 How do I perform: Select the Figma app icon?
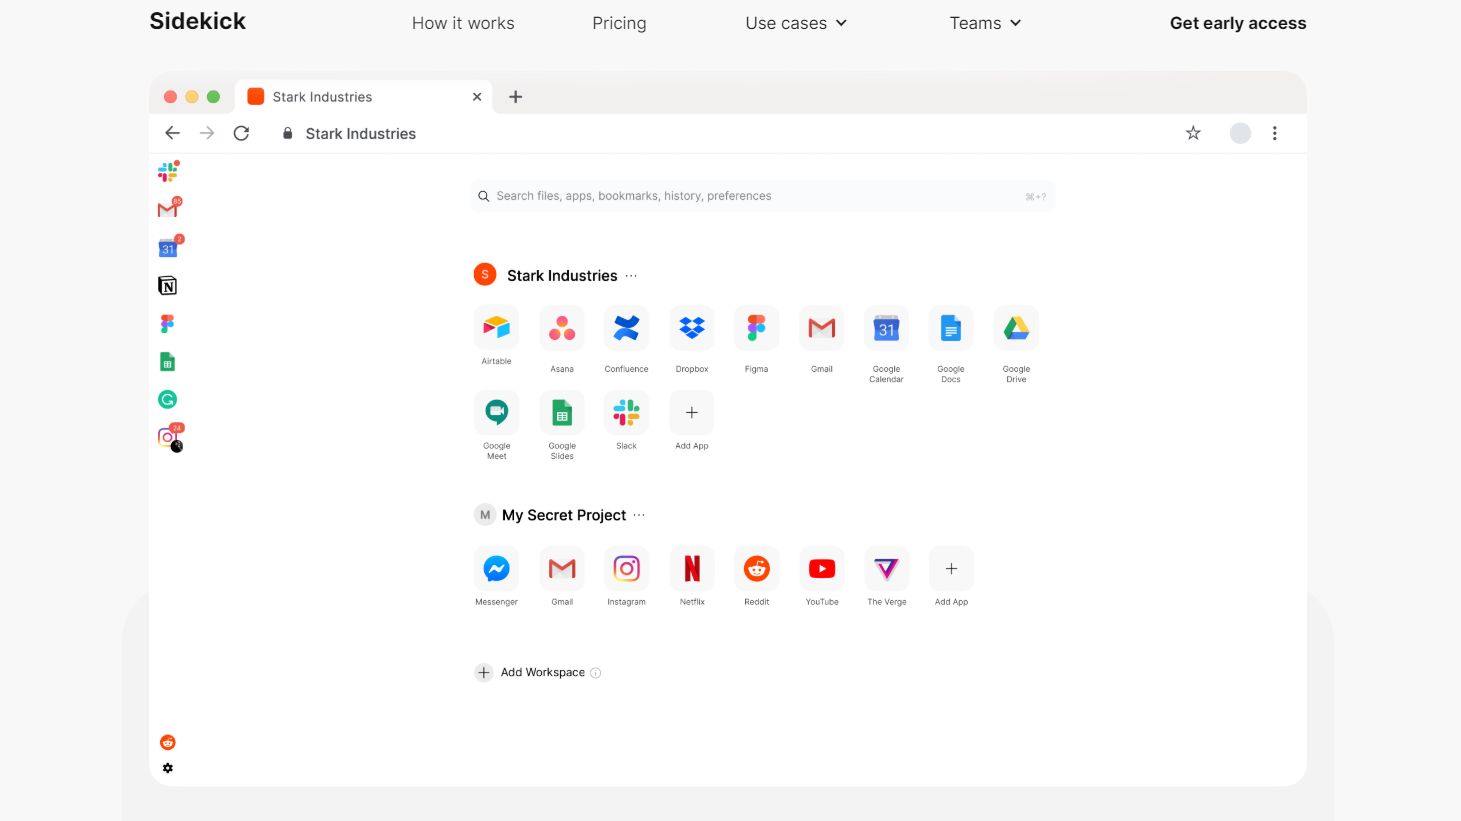click(756, 327)
